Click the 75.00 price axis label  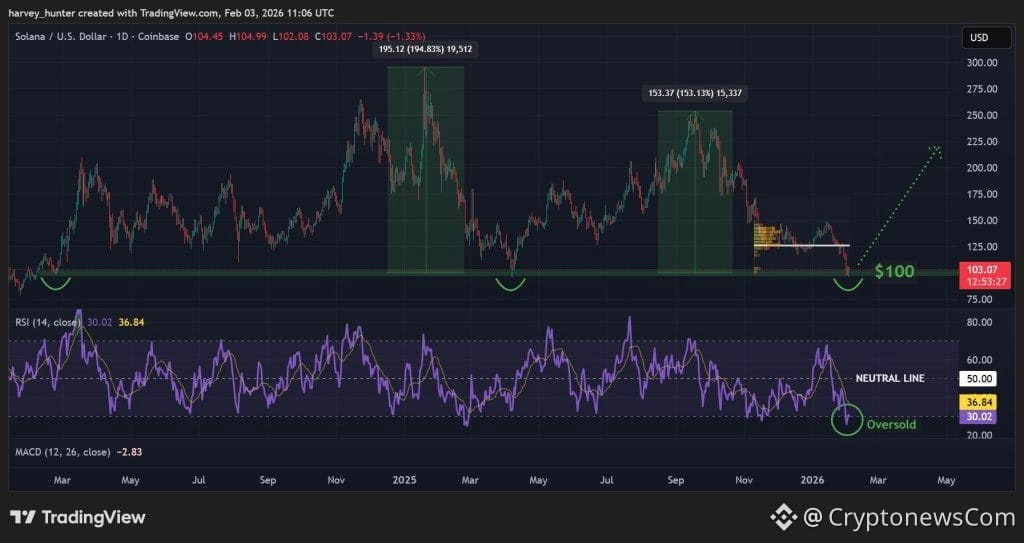click(979, 299)
